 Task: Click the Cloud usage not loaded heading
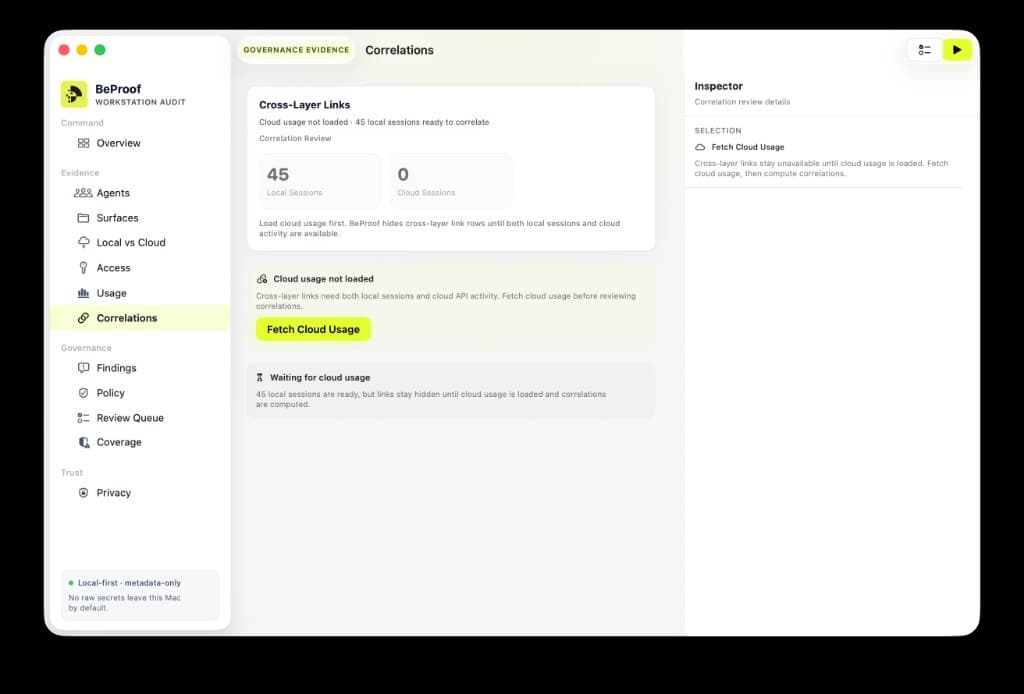(x=323, y=279)
